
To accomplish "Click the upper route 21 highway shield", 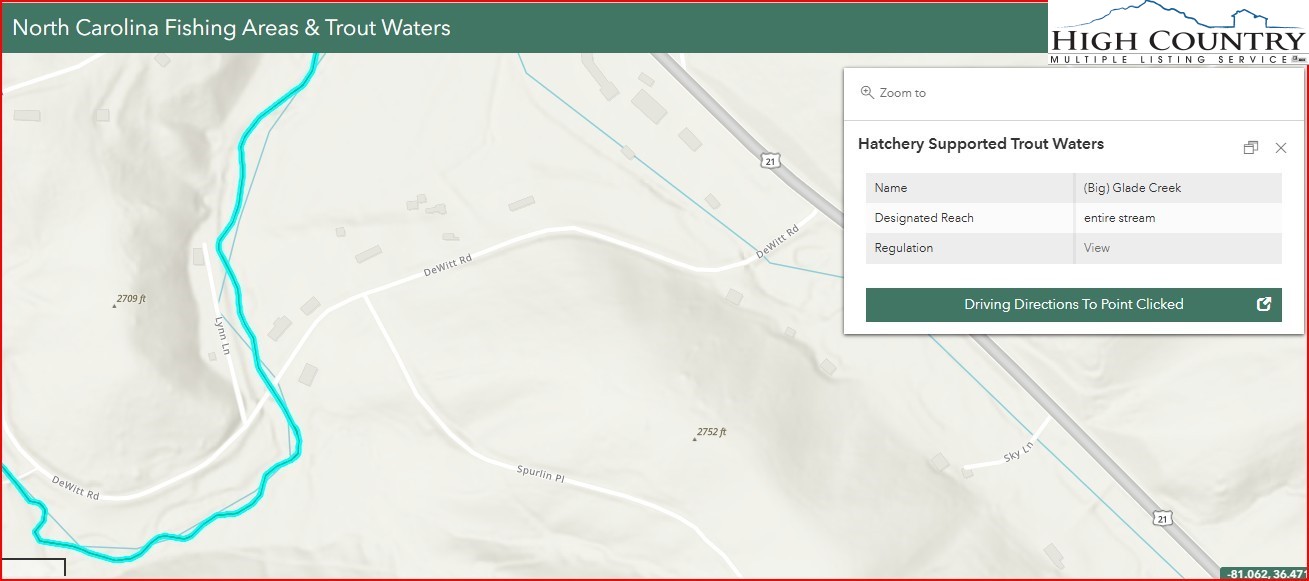I will (768, 160).
